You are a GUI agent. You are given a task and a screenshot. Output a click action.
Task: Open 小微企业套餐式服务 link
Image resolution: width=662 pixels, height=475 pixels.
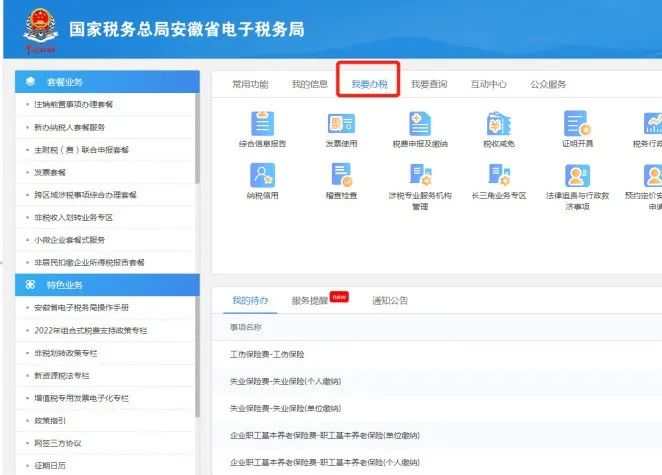[x=69, y=240]
